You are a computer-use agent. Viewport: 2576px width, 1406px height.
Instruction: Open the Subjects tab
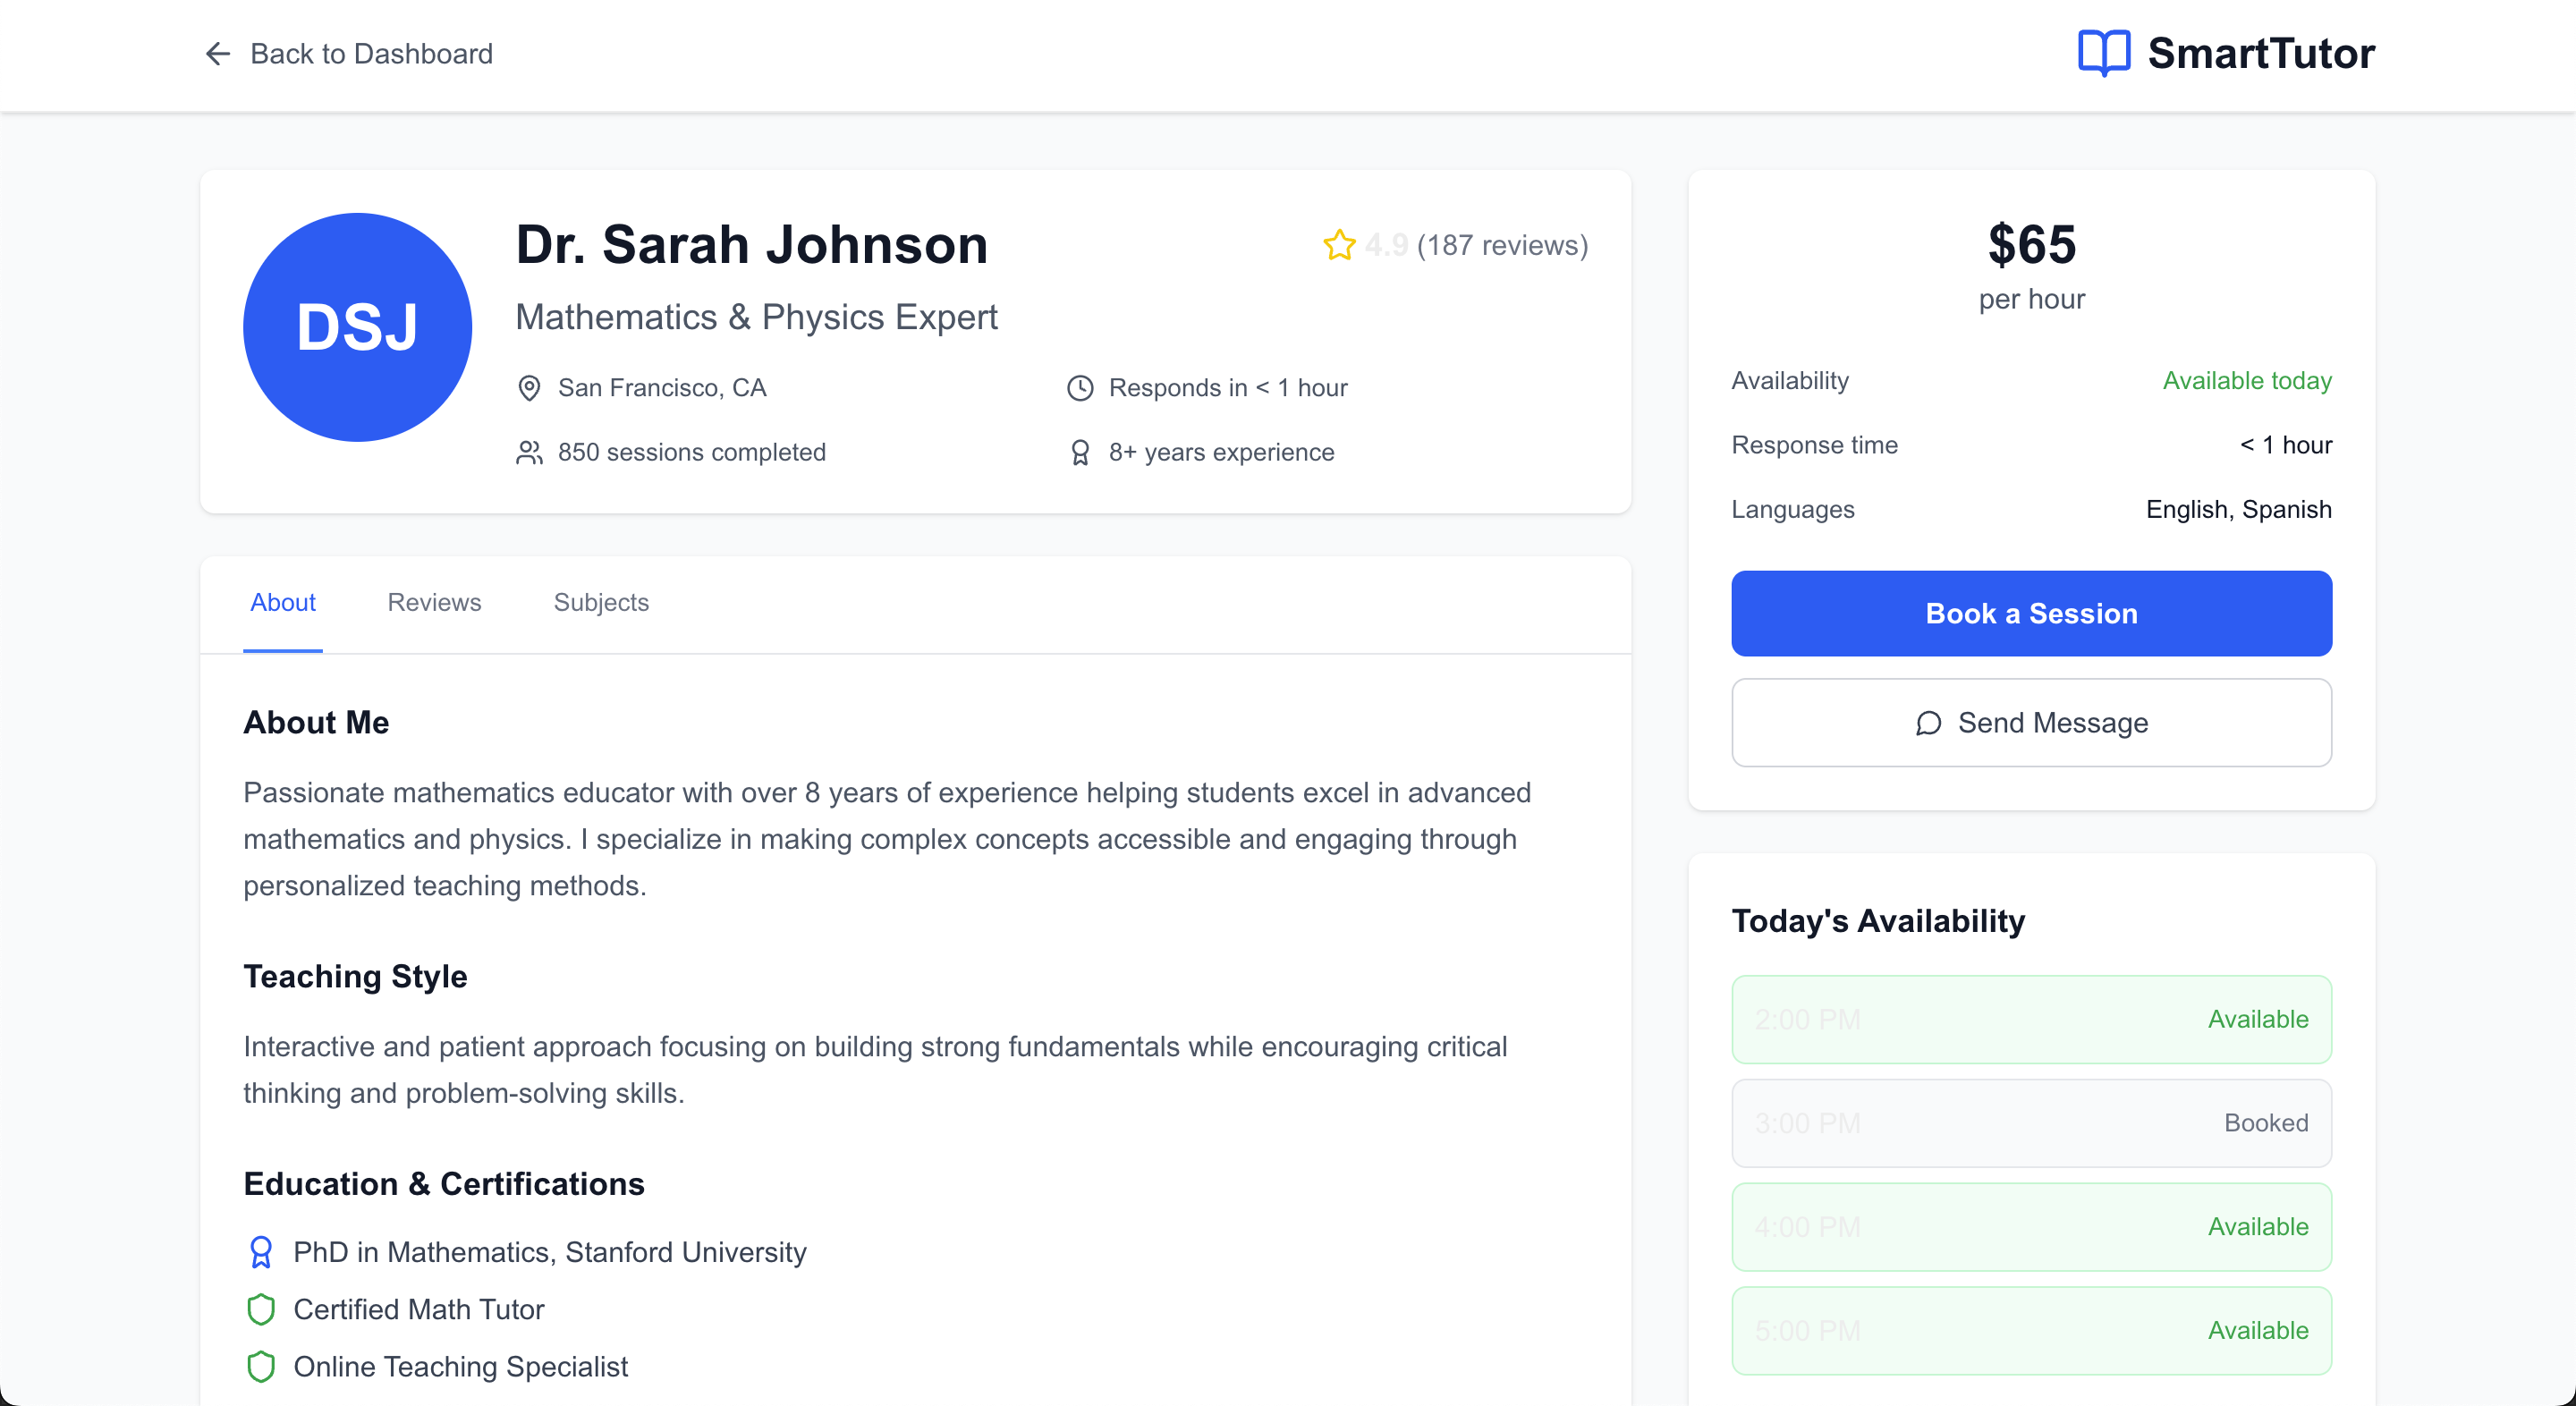(601, 602)
